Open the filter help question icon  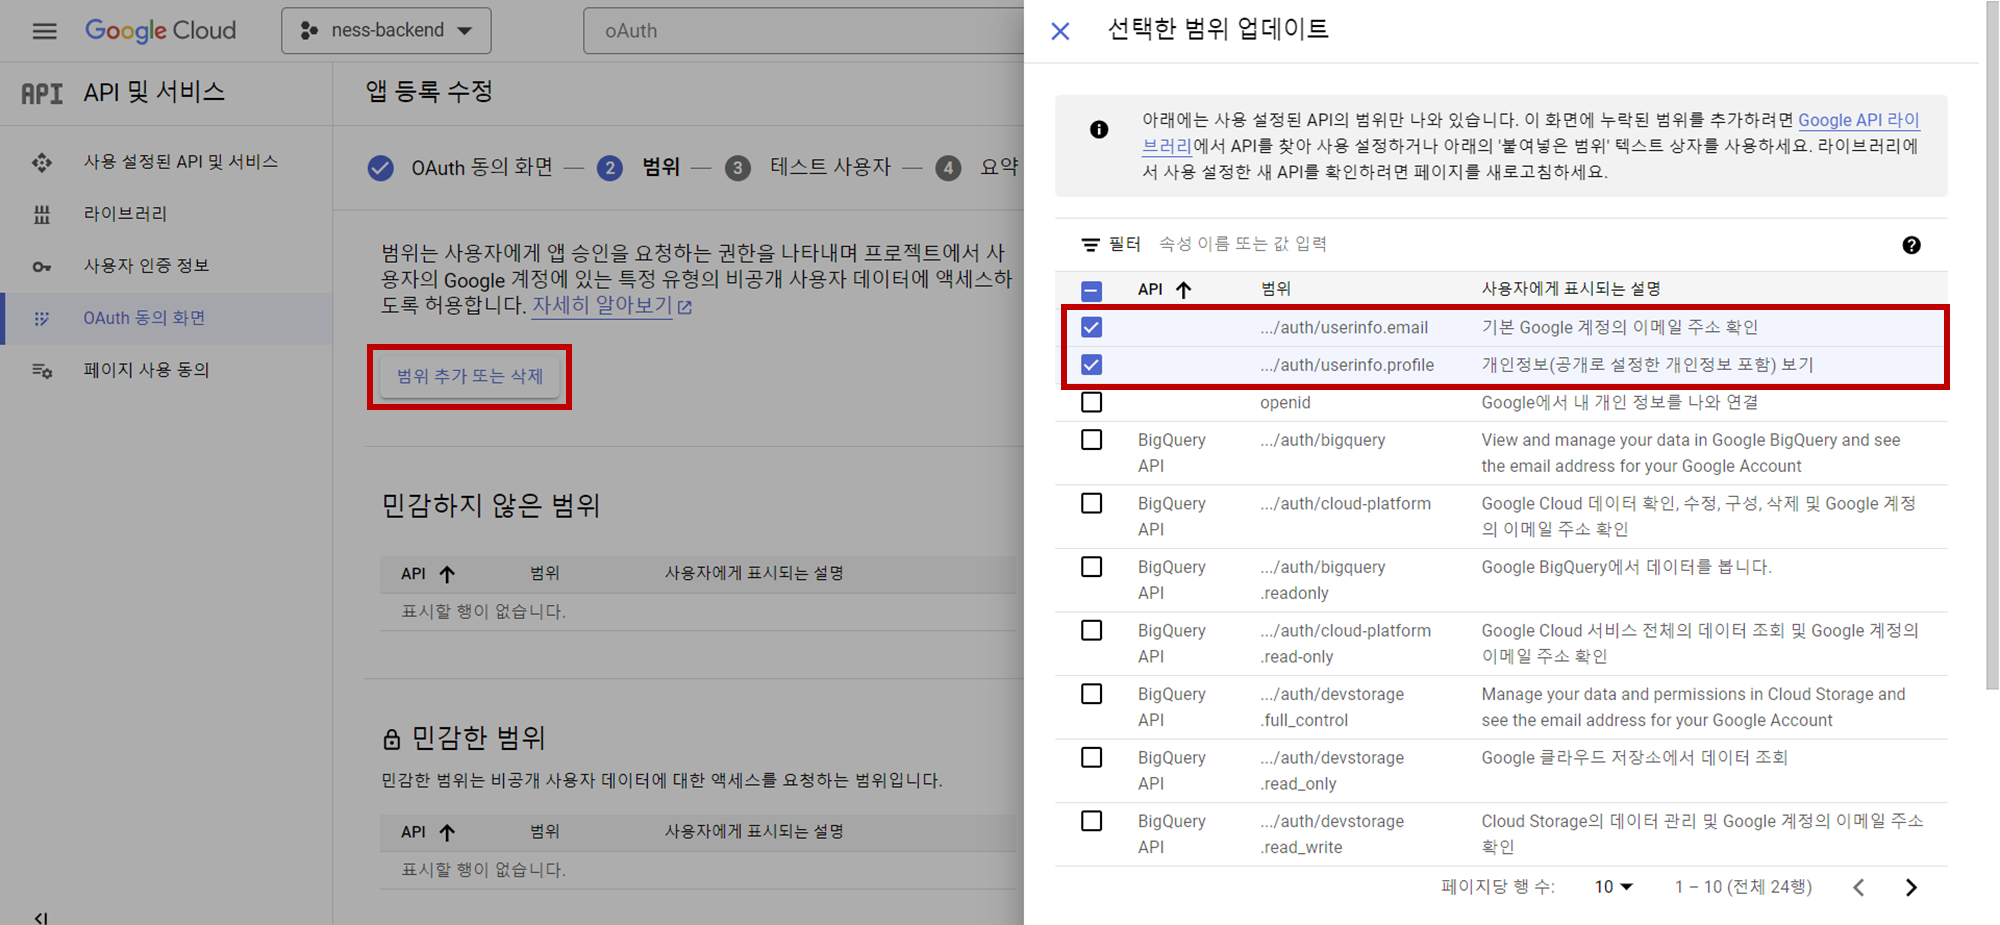pos(1911,245)
